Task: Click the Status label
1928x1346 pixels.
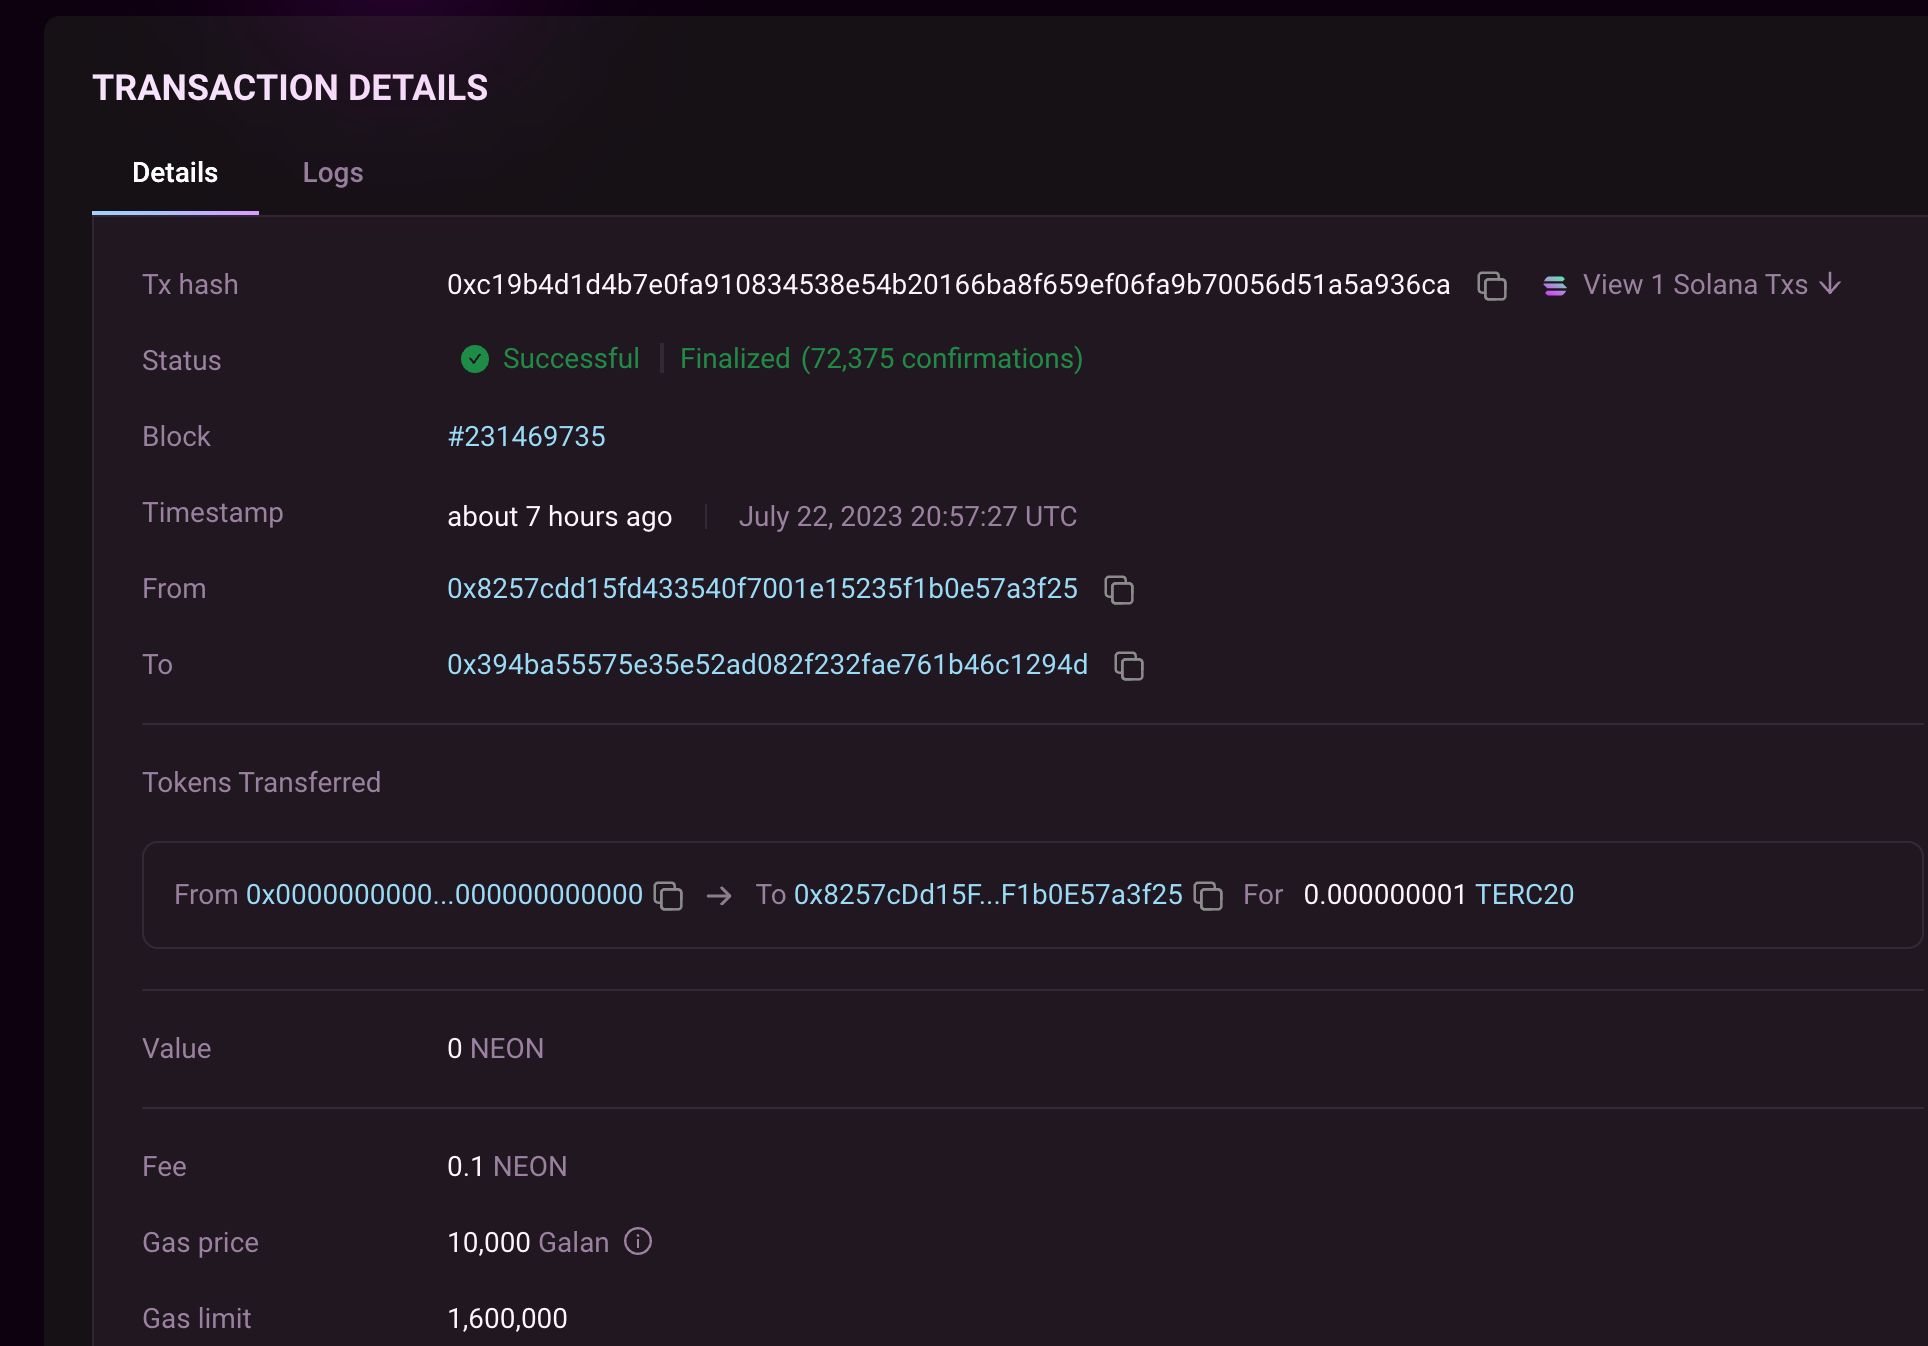Action: pyautogui.click(x=181, y=361)
